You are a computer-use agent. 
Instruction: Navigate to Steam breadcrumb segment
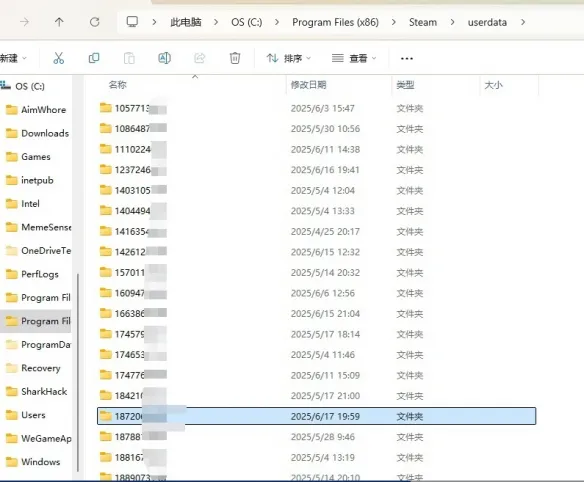[423, 22]
